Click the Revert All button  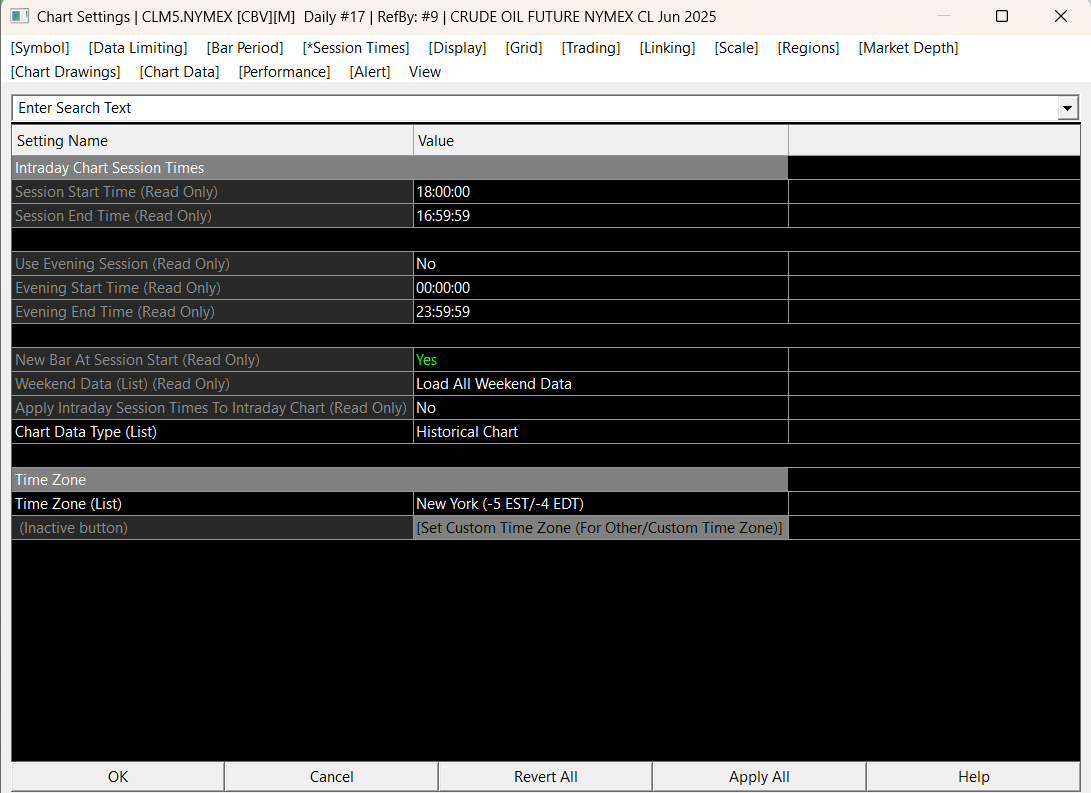coord(546,776)
